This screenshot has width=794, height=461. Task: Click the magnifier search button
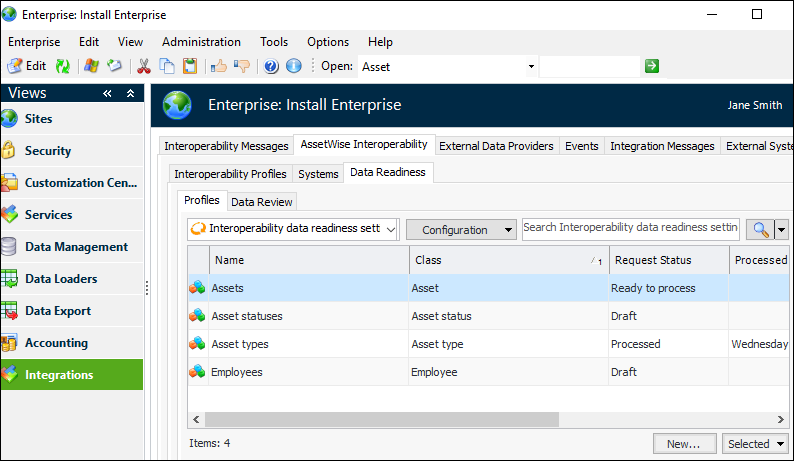point(760,229)
